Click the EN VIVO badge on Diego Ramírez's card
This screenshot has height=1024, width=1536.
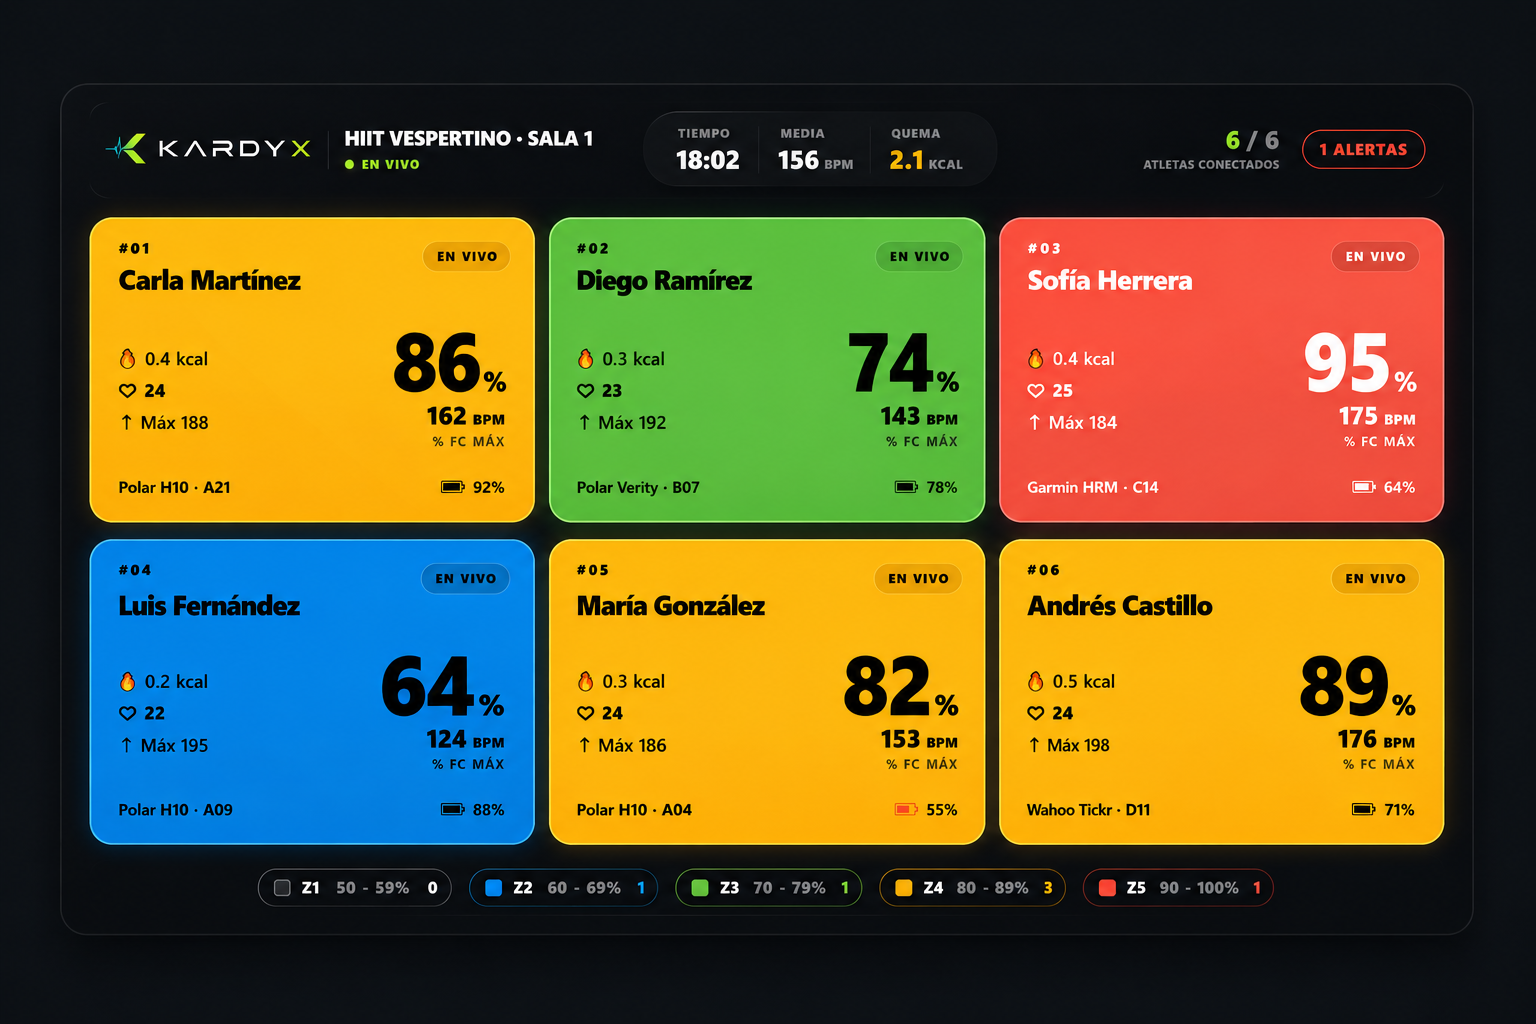pyautogui.click(x=919, y=257)
